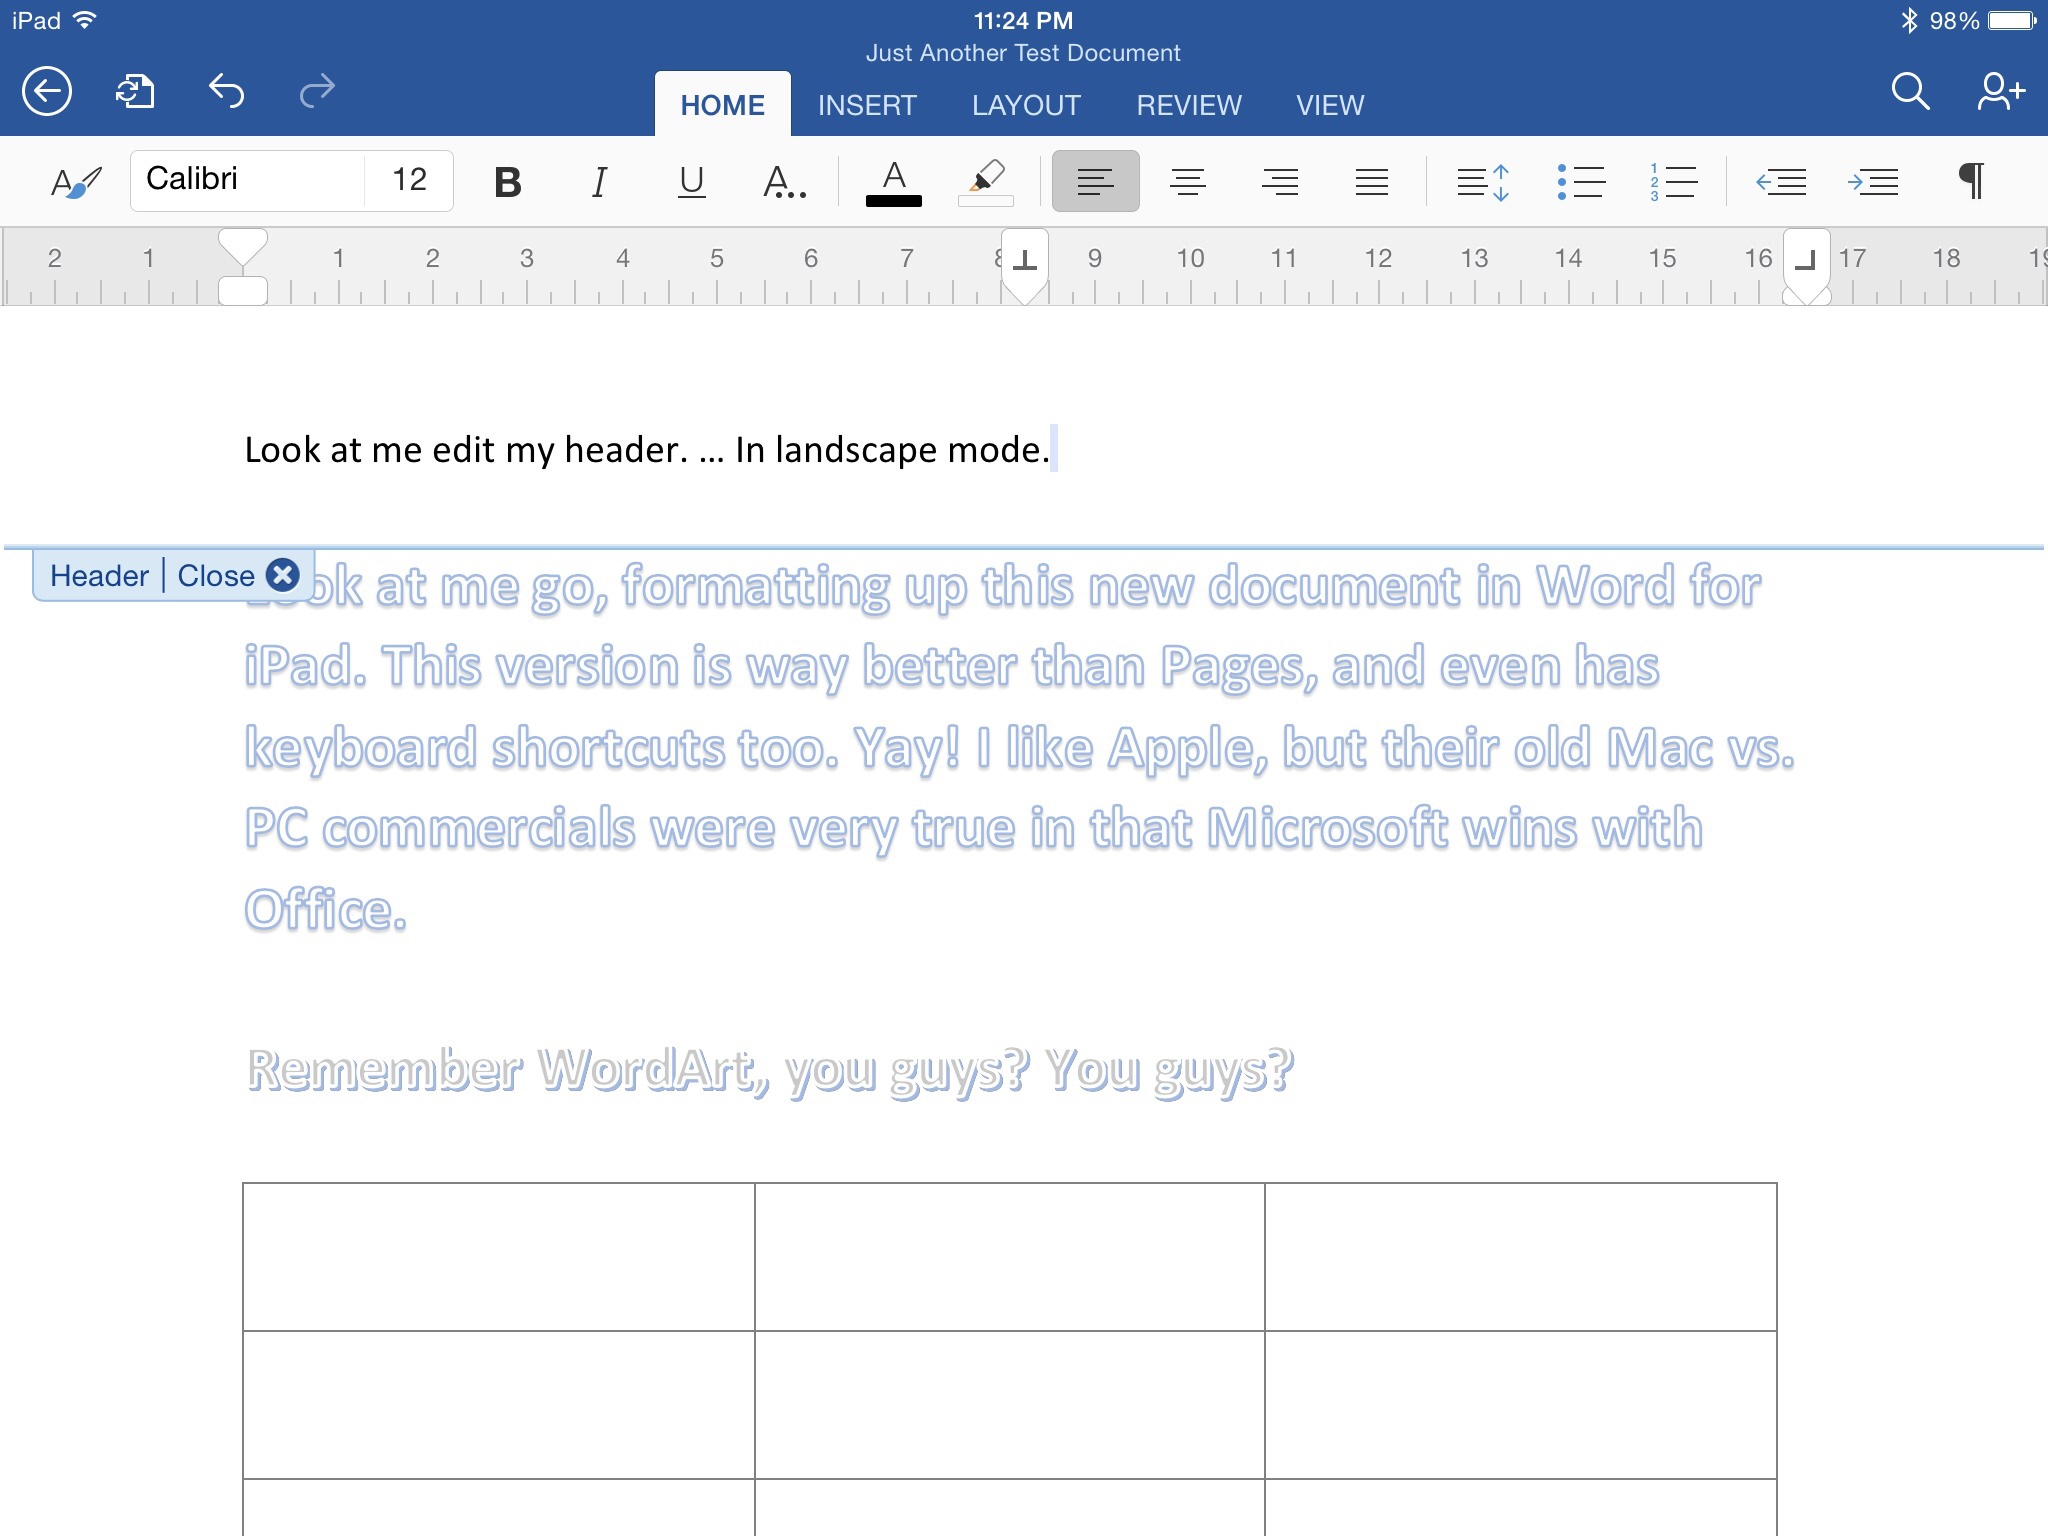Screen dimensions: 2048x1536
Task: Open the font size selector showing 12
Action: (x=409, y=180)
